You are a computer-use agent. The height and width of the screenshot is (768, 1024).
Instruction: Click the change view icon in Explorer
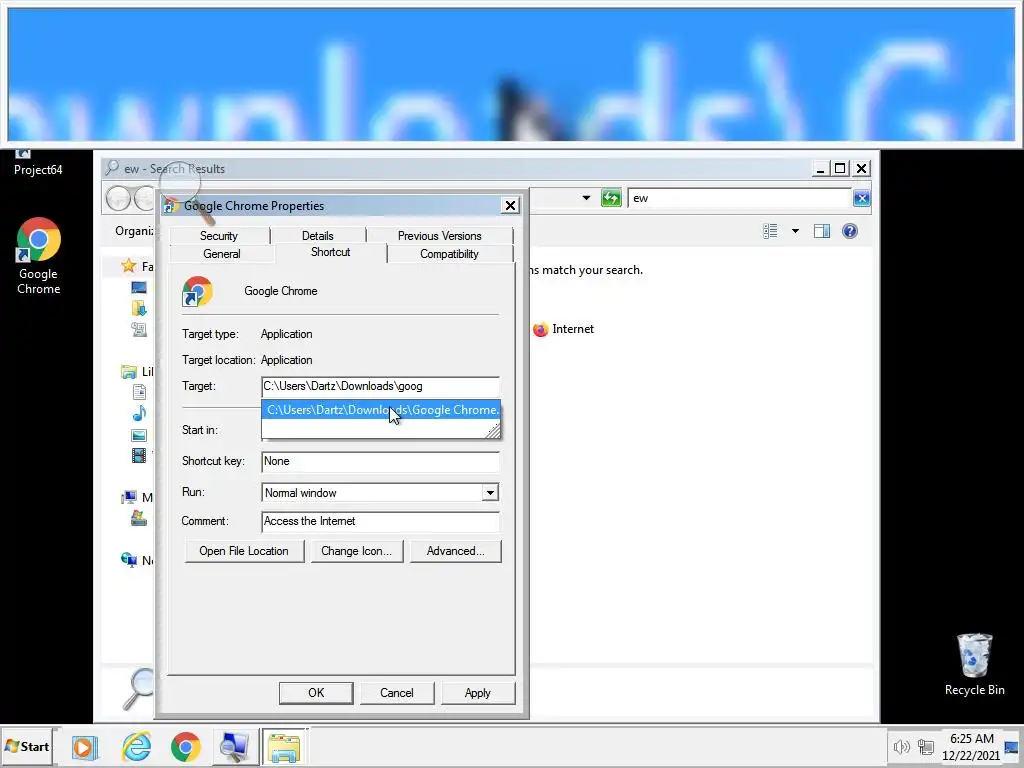pos(771,231)
